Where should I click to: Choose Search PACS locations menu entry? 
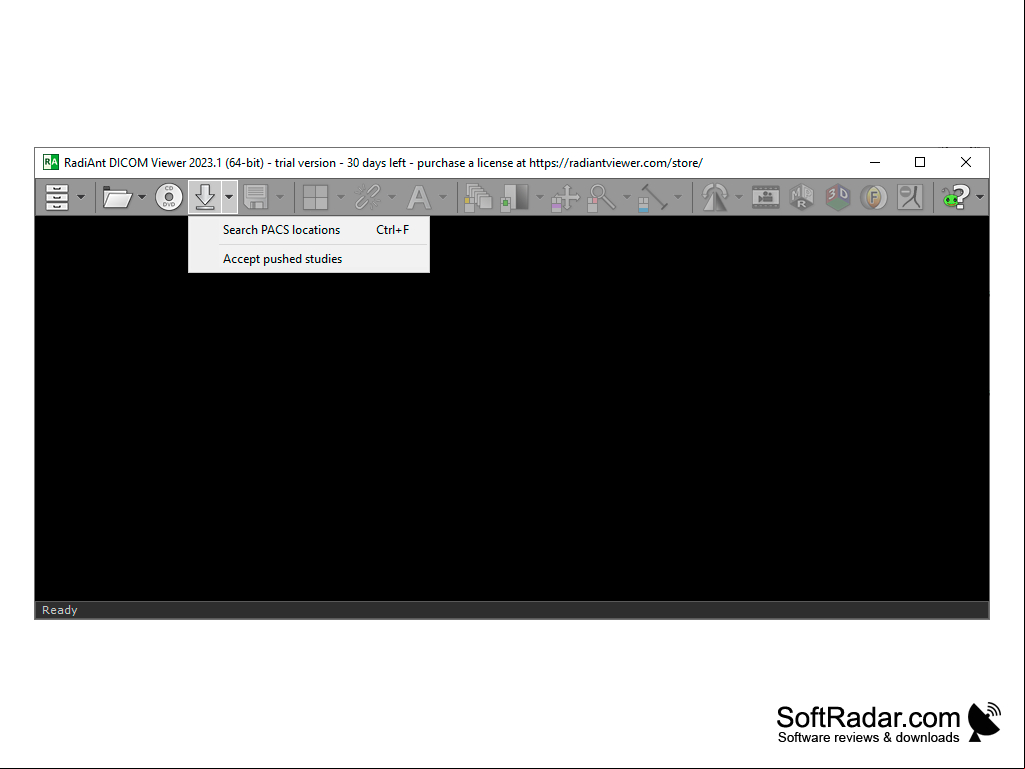pos(309,230)
